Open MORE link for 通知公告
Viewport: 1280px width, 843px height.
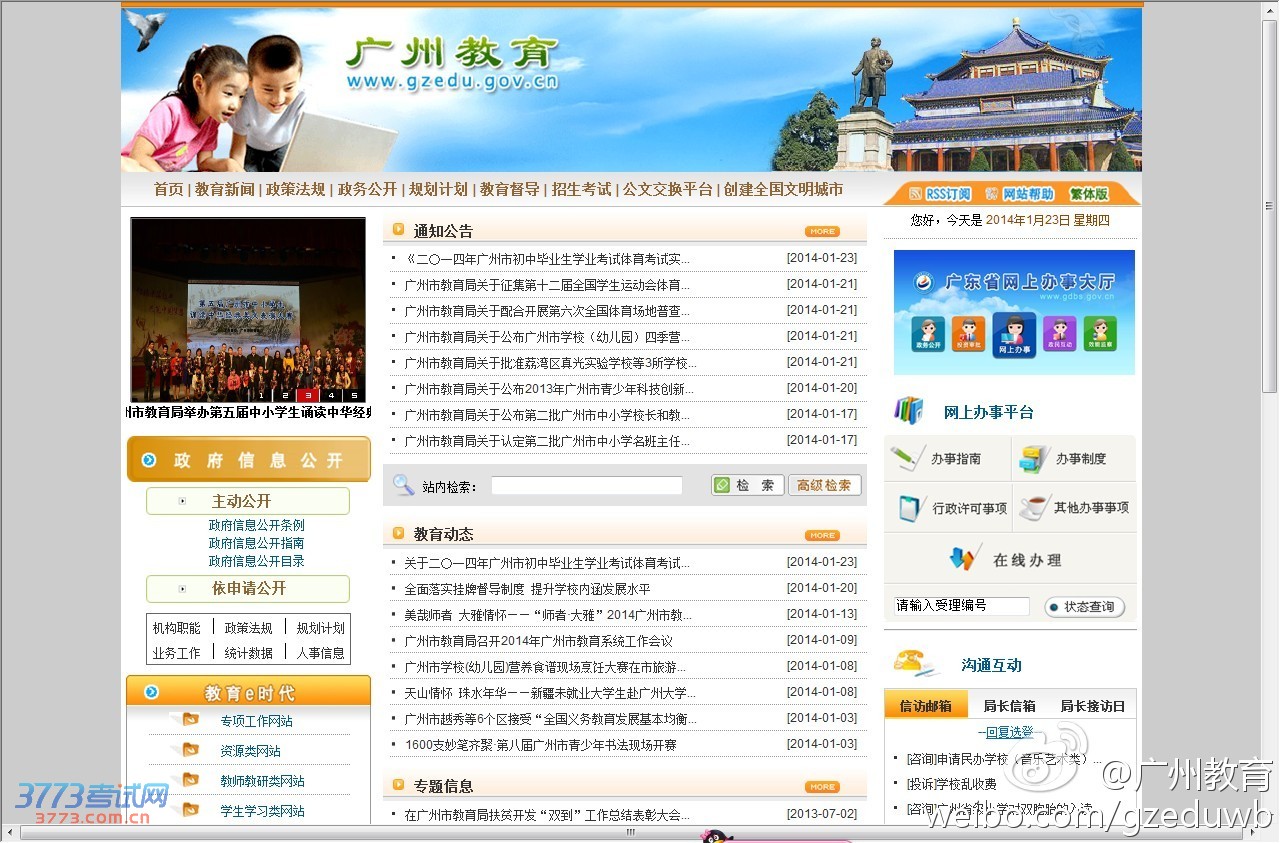[822, 232]
